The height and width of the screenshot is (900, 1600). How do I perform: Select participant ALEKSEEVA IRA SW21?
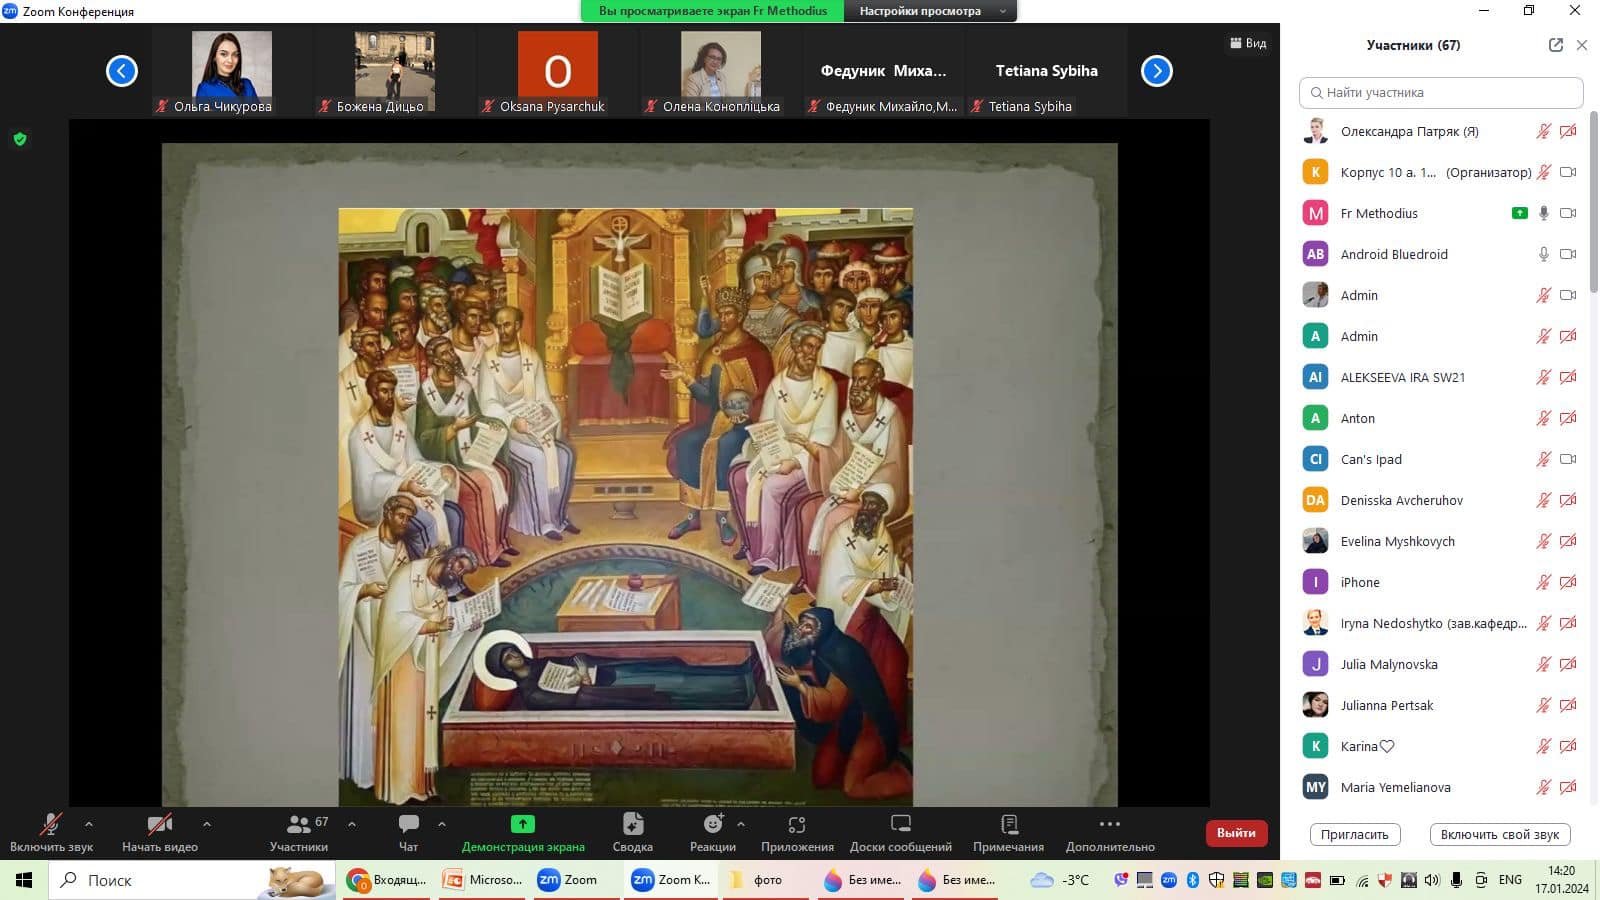pyautogui.click(x=1441, y=377)
